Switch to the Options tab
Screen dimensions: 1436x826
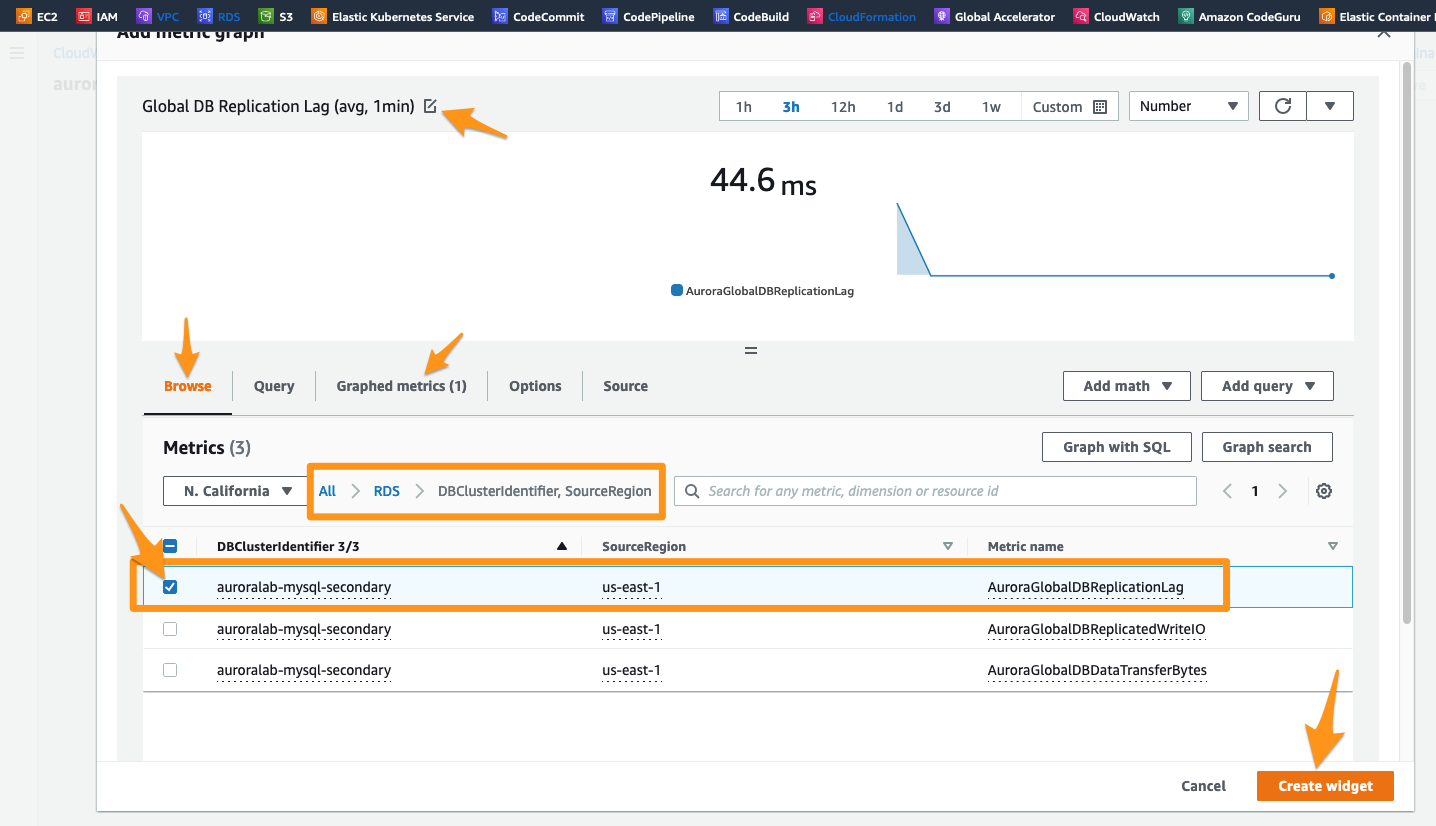pyautogui.click(x=535, y=386)
